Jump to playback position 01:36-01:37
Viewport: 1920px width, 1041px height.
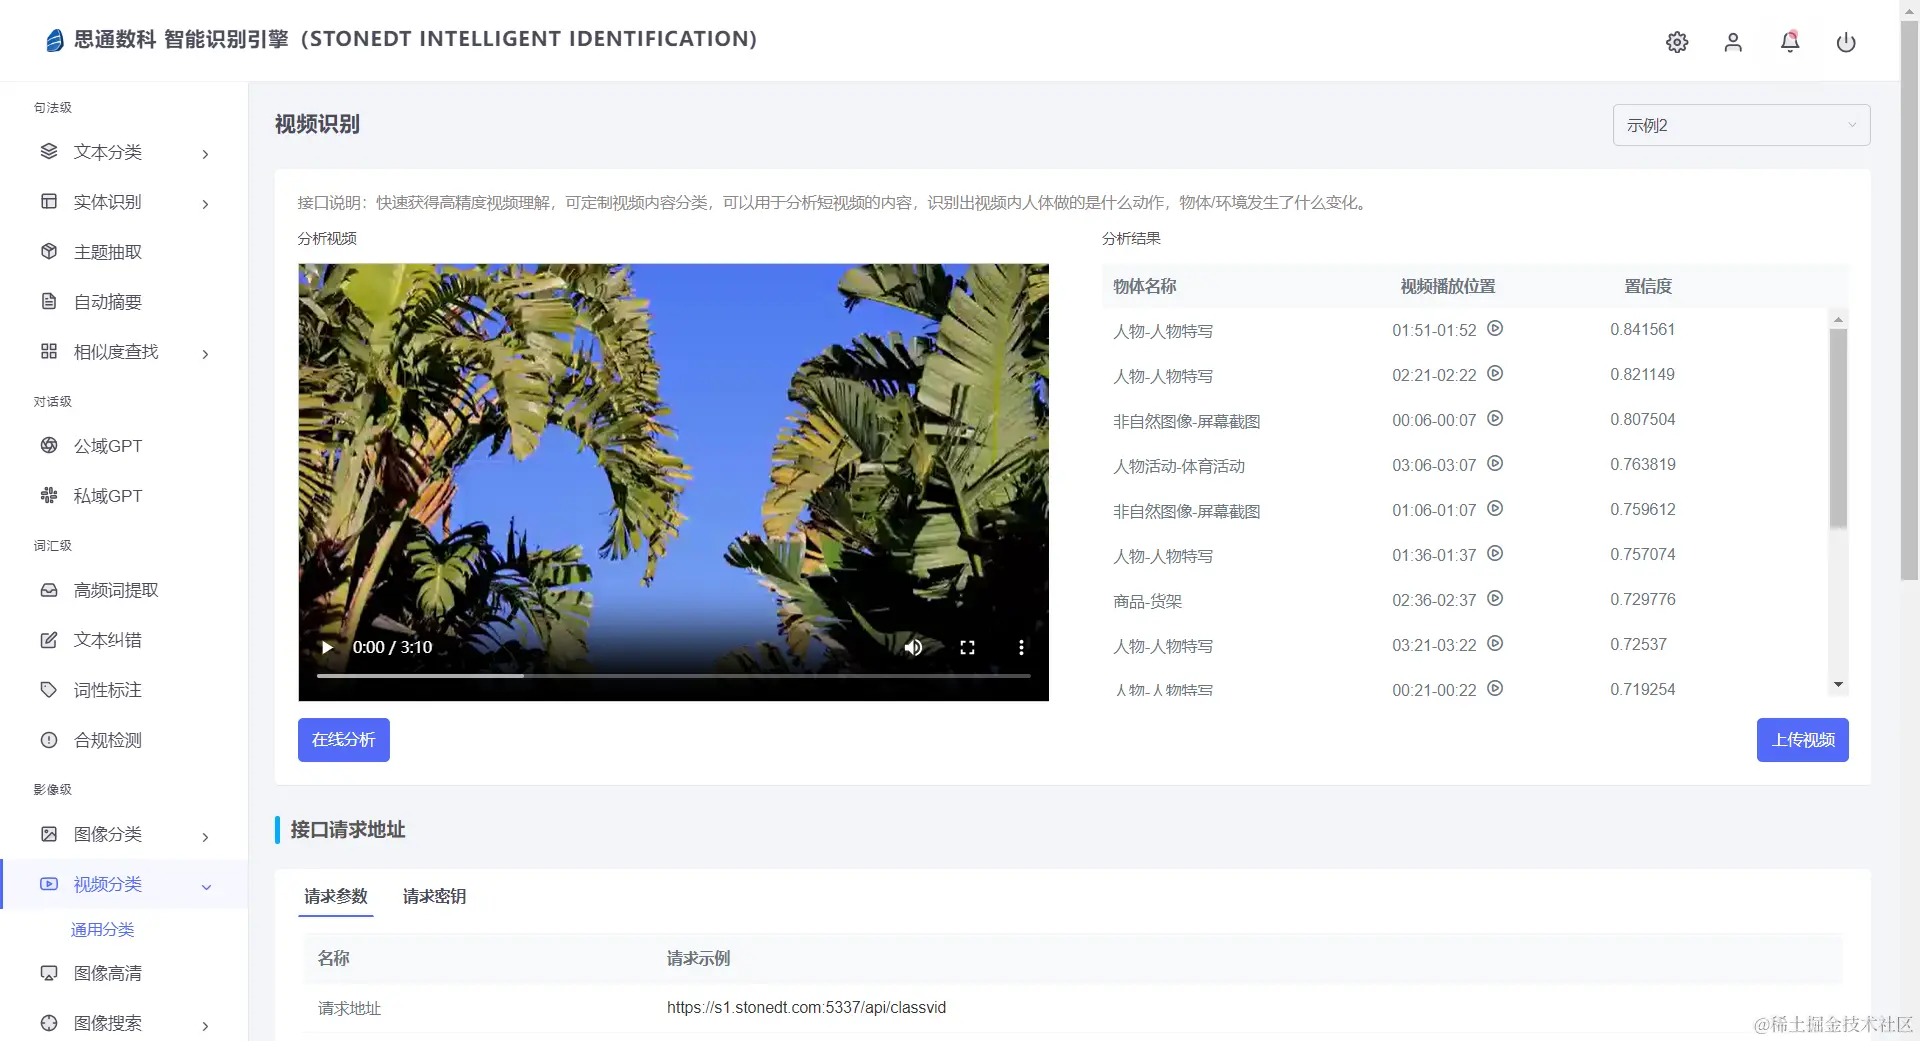(x=1495, y=553)
